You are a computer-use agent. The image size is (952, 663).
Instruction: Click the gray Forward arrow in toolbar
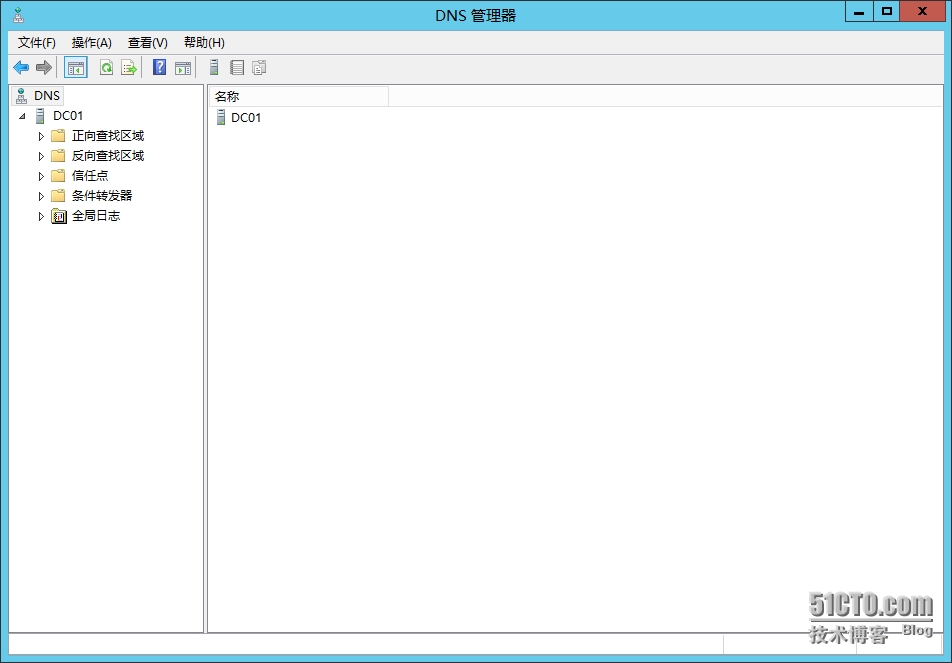(x=43, y=68)
